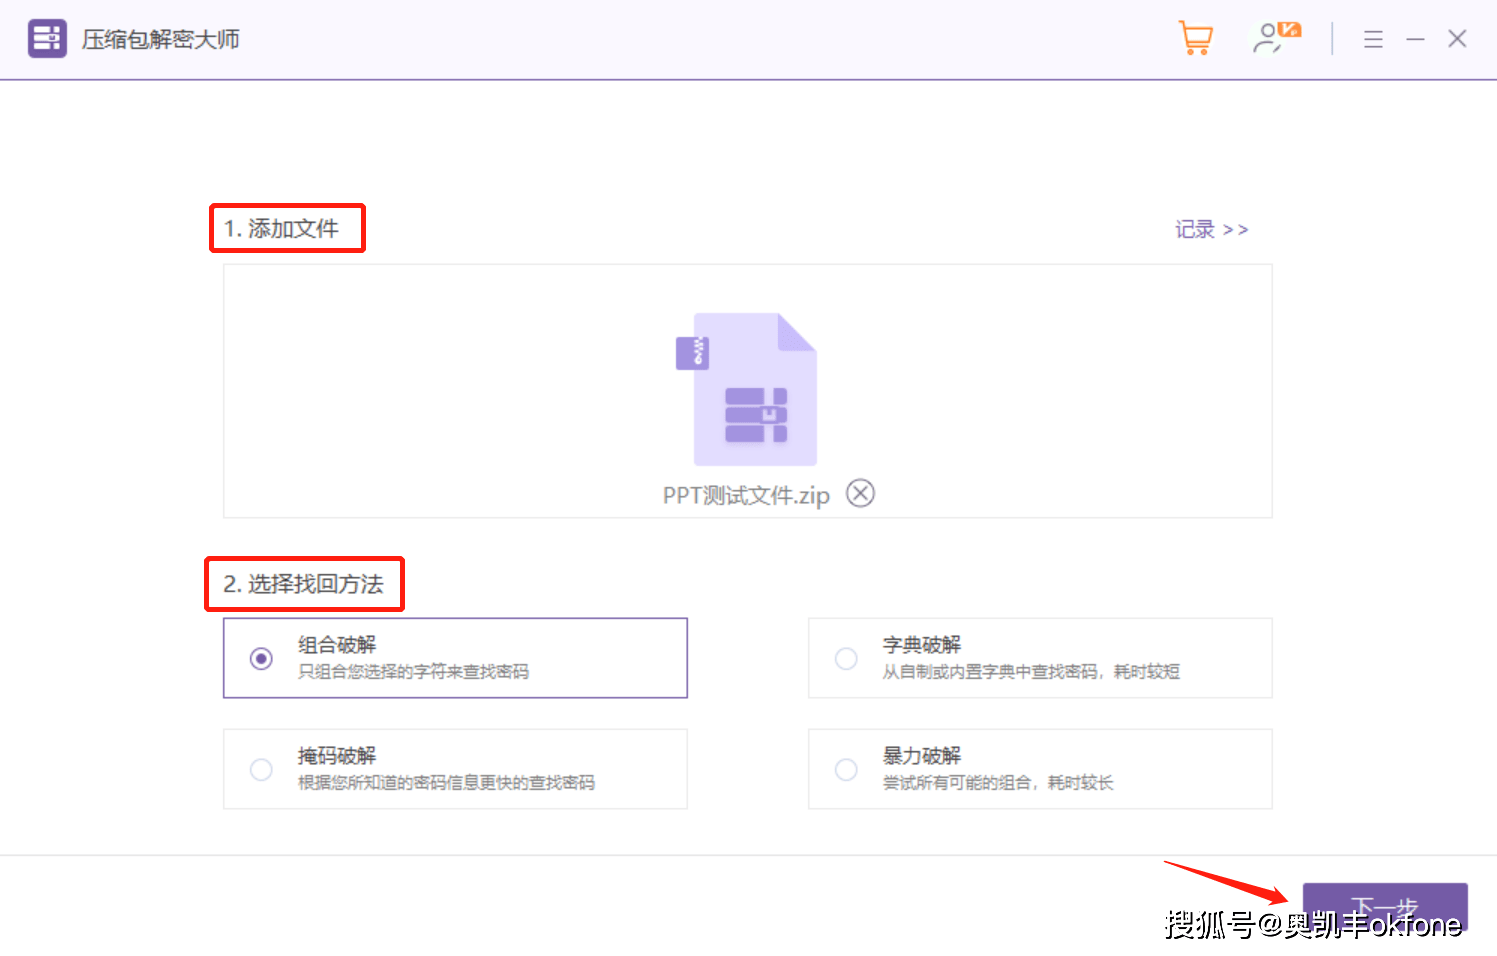Close the 压缩包解密大师 window

coord(1457,39)
